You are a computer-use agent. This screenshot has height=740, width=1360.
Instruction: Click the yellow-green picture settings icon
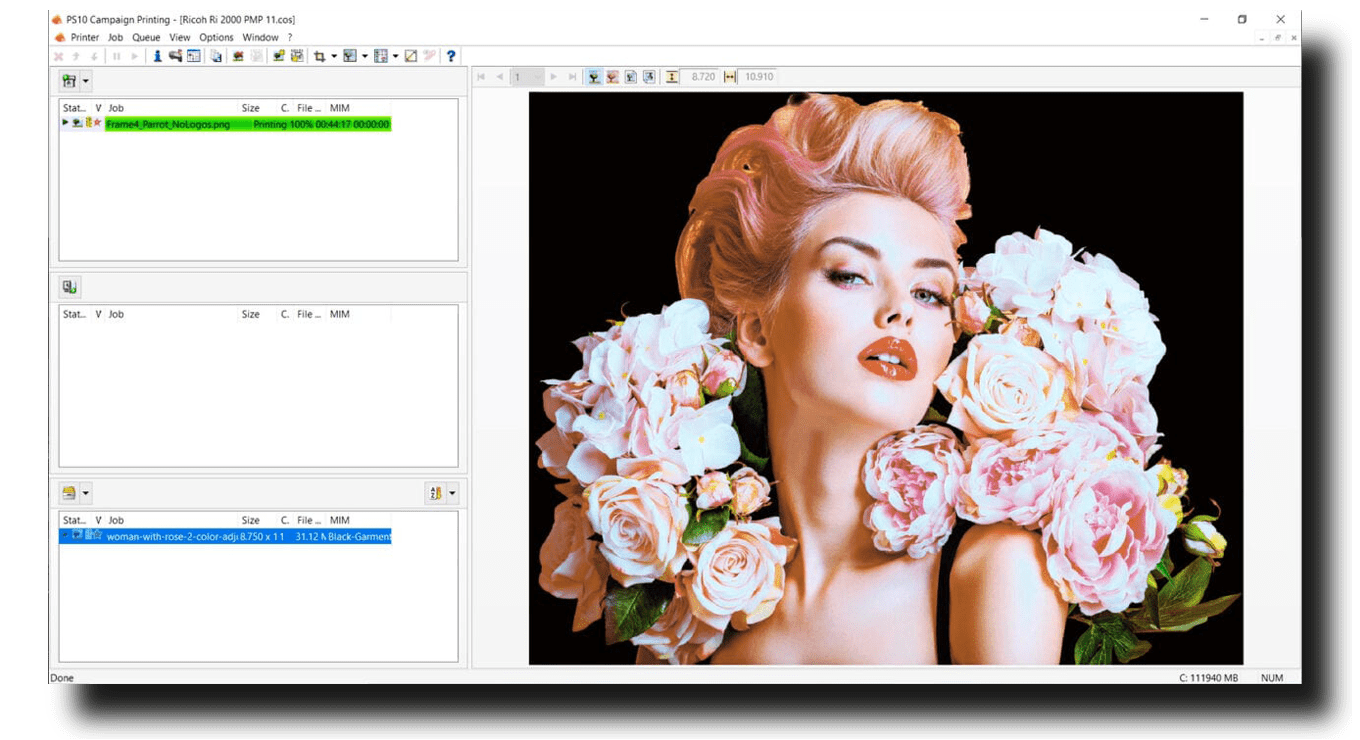coord(279,57)
